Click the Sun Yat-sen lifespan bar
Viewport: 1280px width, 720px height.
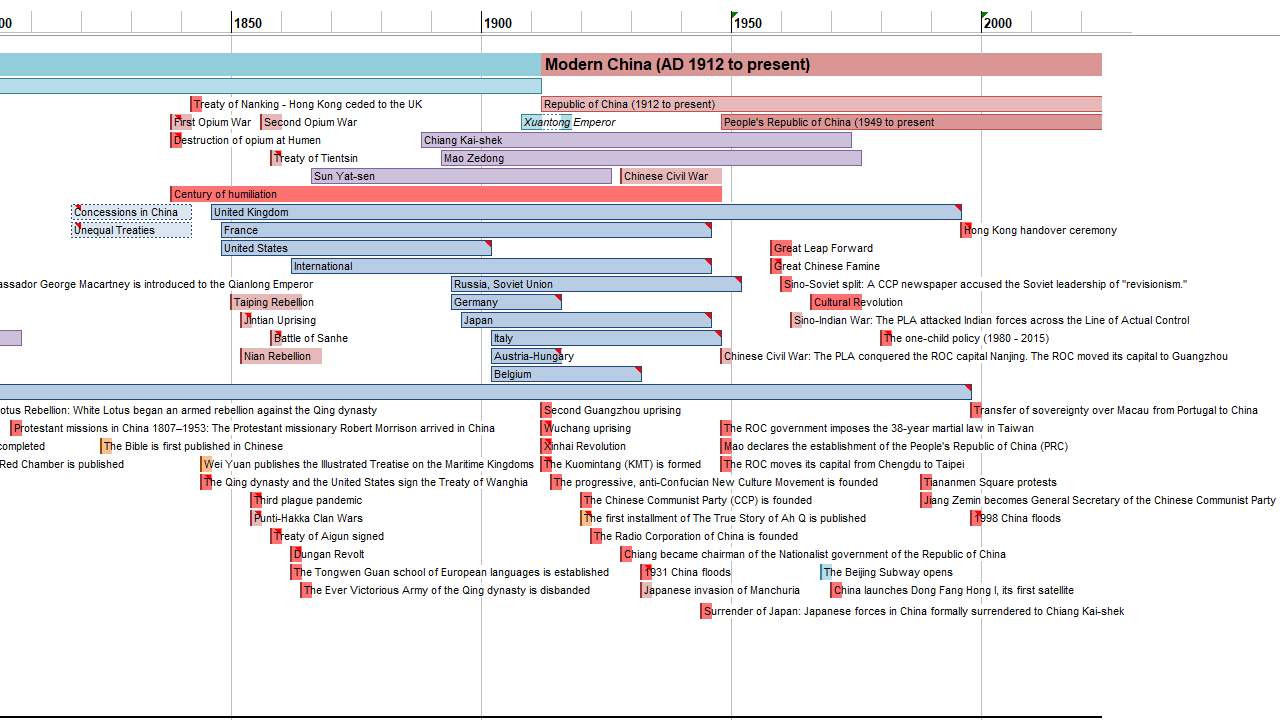[x=461, y=176]
